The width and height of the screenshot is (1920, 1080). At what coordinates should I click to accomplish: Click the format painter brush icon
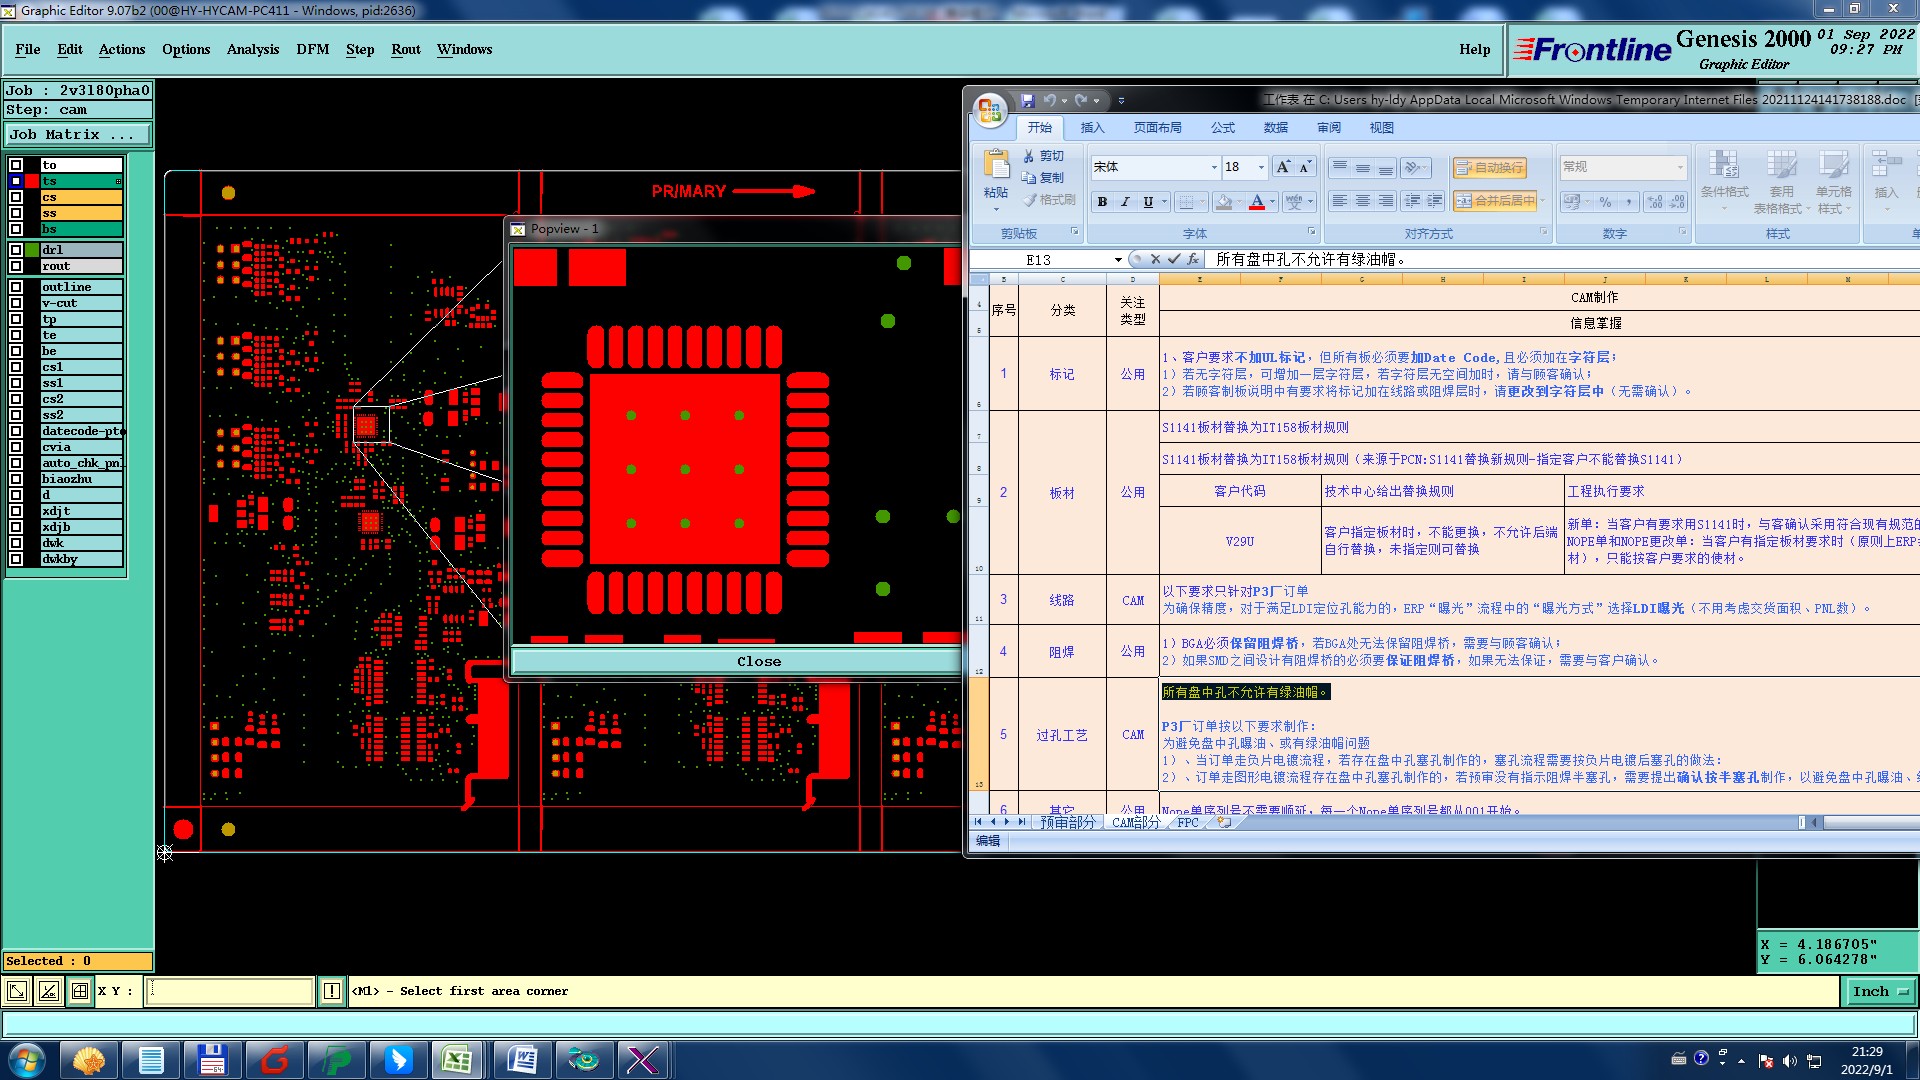click(1031, 200)
